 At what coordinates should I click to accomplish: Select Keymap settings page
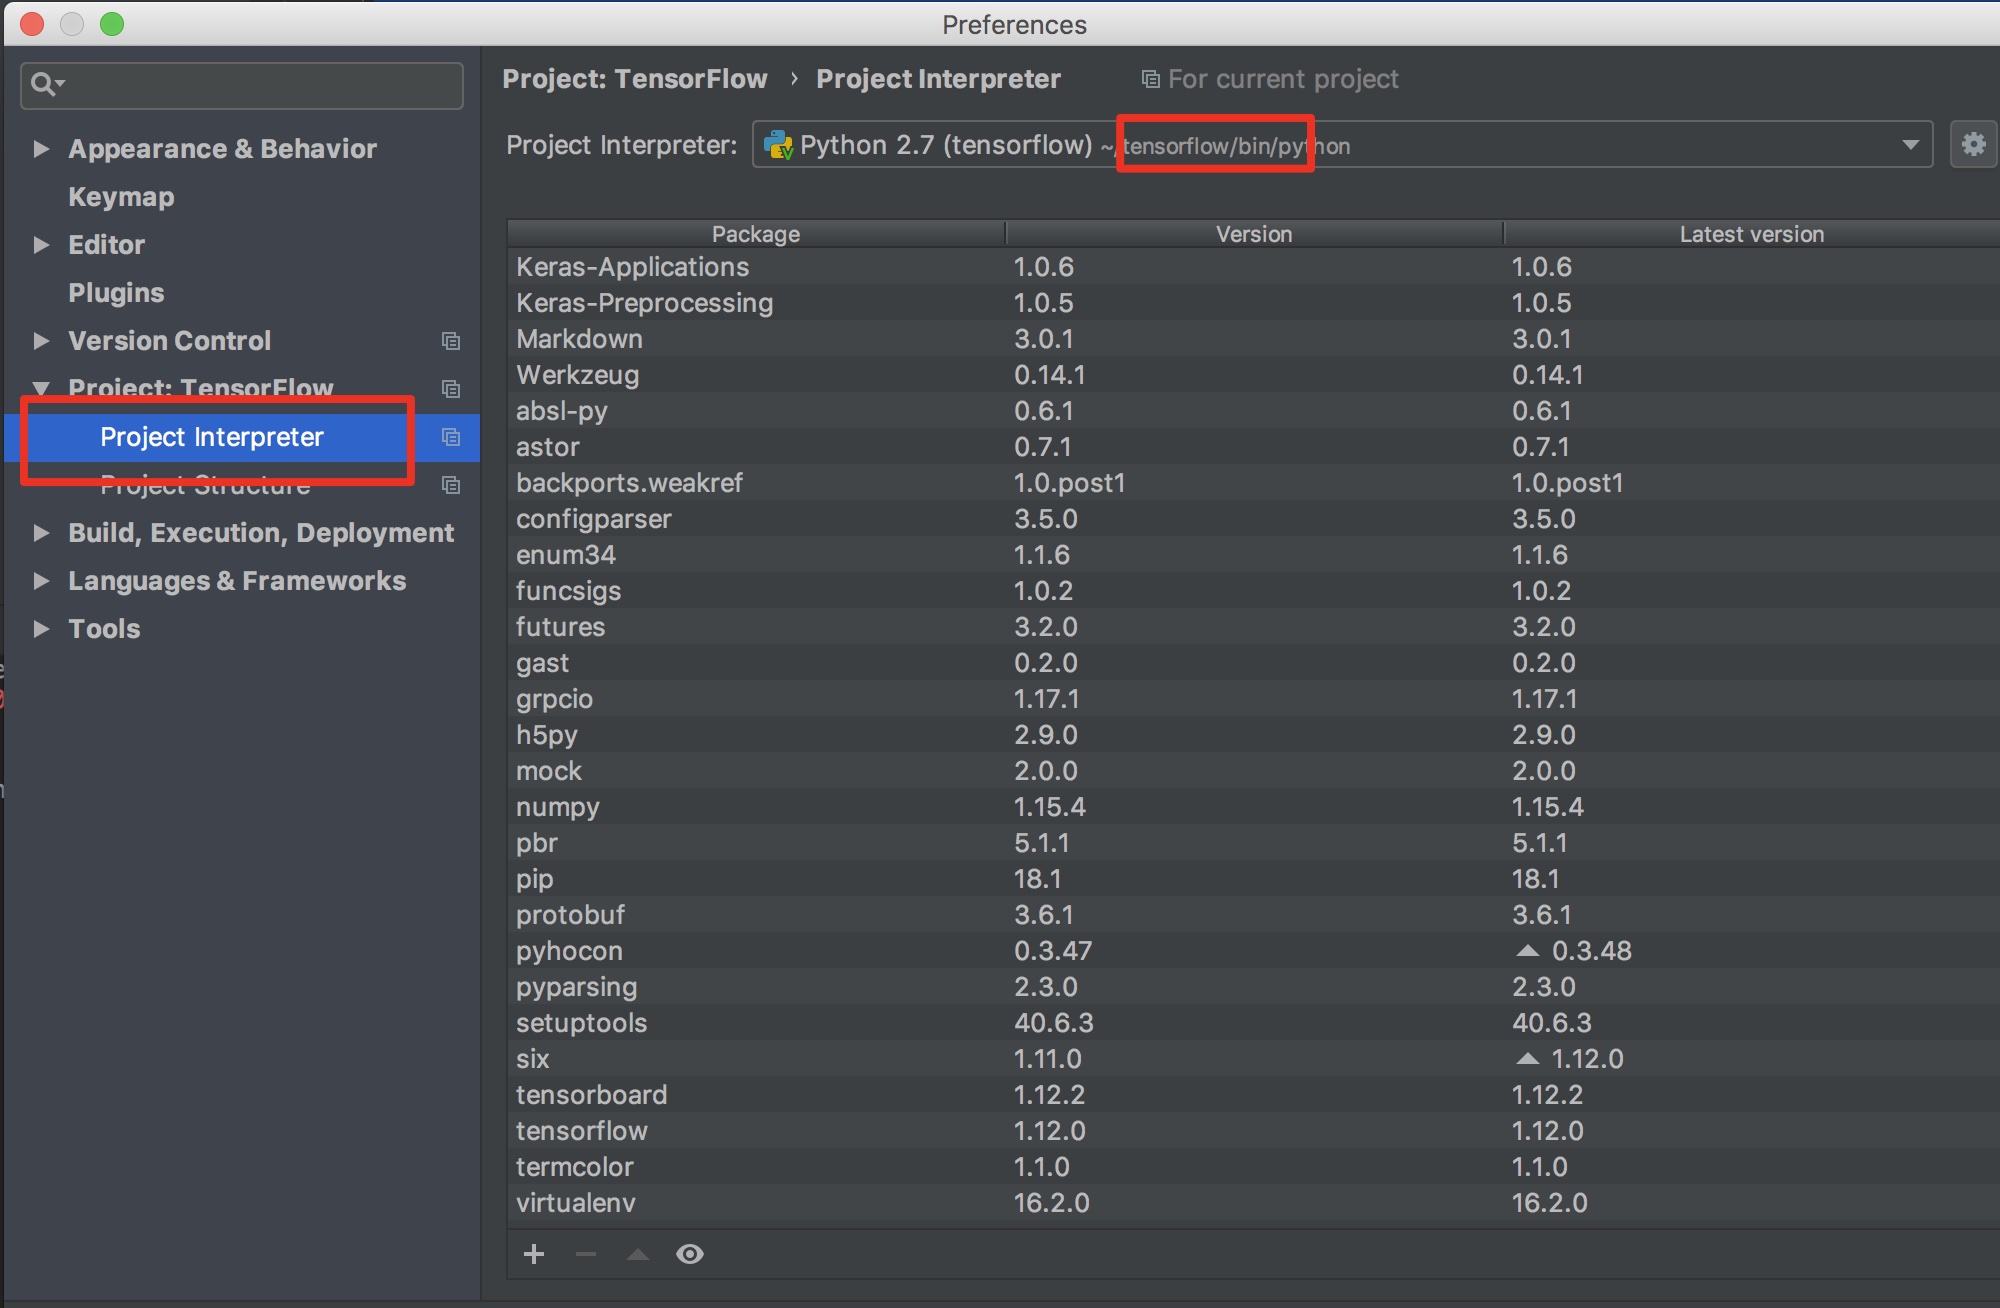pos(121,197)
